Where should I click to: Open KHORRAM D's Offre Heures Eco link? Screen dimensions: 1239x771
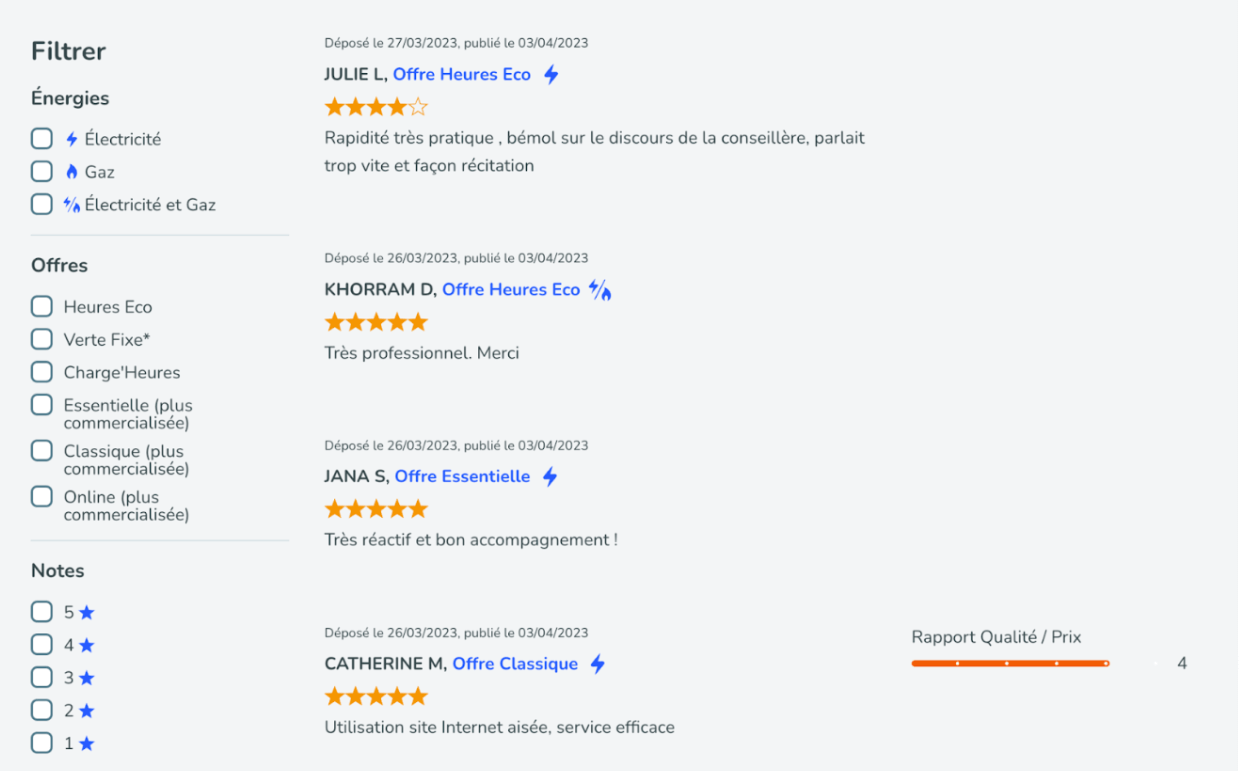click(511, 289)
